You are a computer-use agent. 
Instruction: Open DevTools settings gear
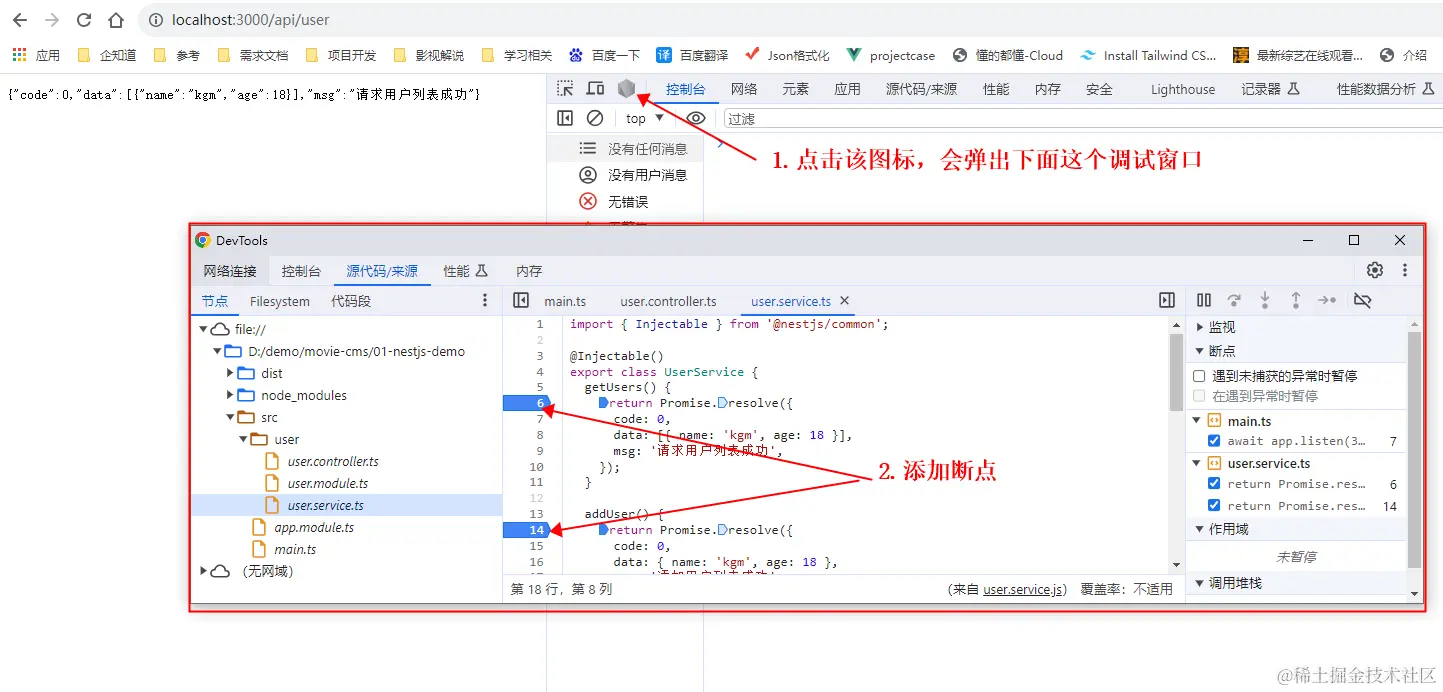[1375, 270]
